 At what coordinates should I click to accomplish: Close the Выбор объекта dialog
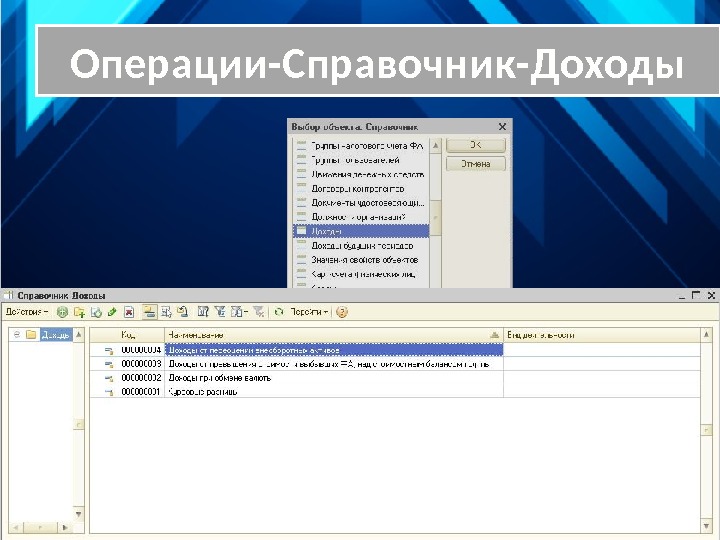[502, 127]
